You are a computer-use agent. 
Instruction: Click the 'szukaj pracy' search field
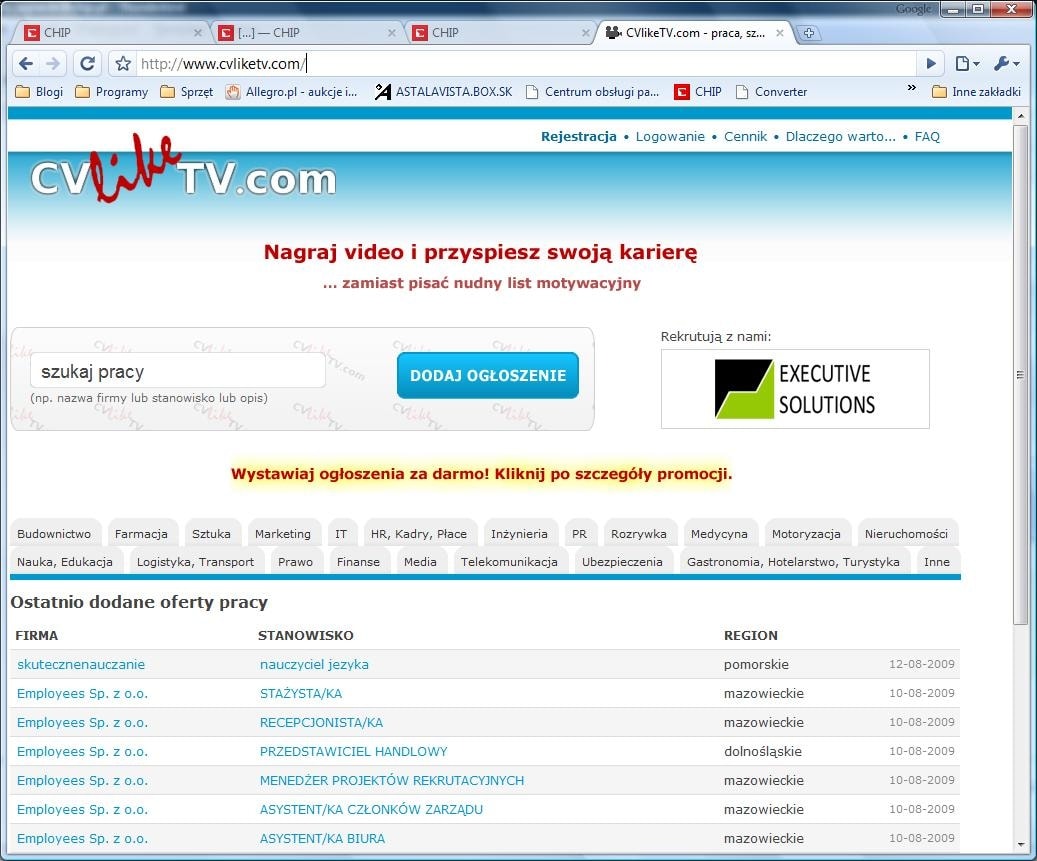point(178,371)
